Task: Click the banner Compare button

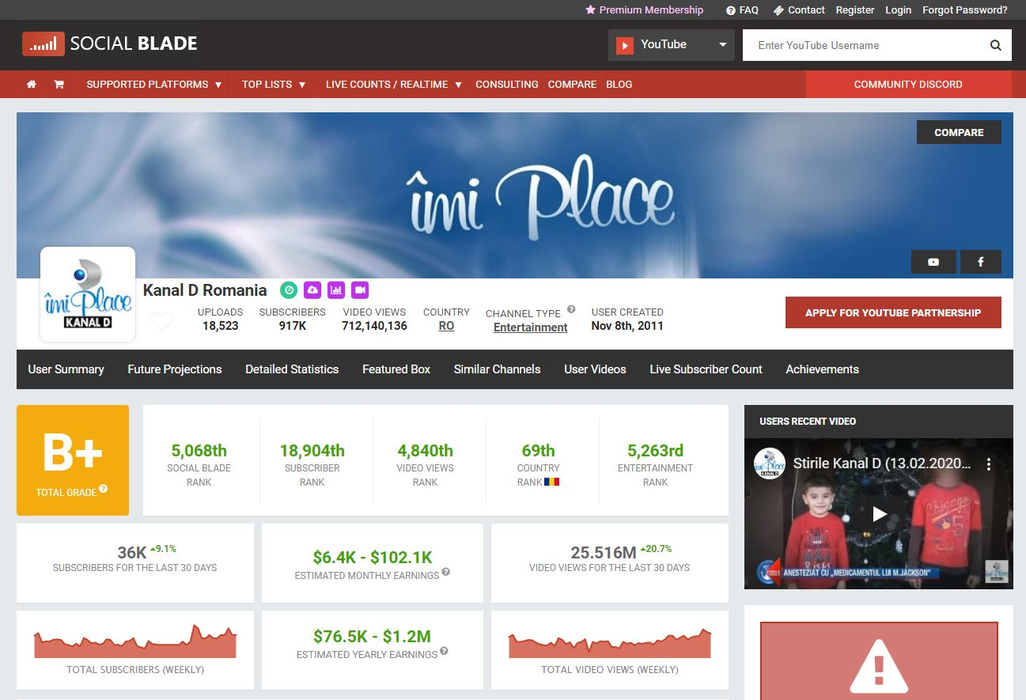Action: pos(959,132)
